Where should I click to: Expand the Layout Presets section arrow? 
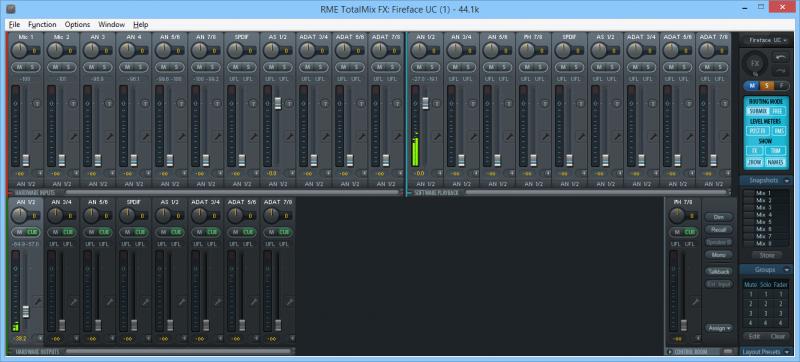(787, 352)
